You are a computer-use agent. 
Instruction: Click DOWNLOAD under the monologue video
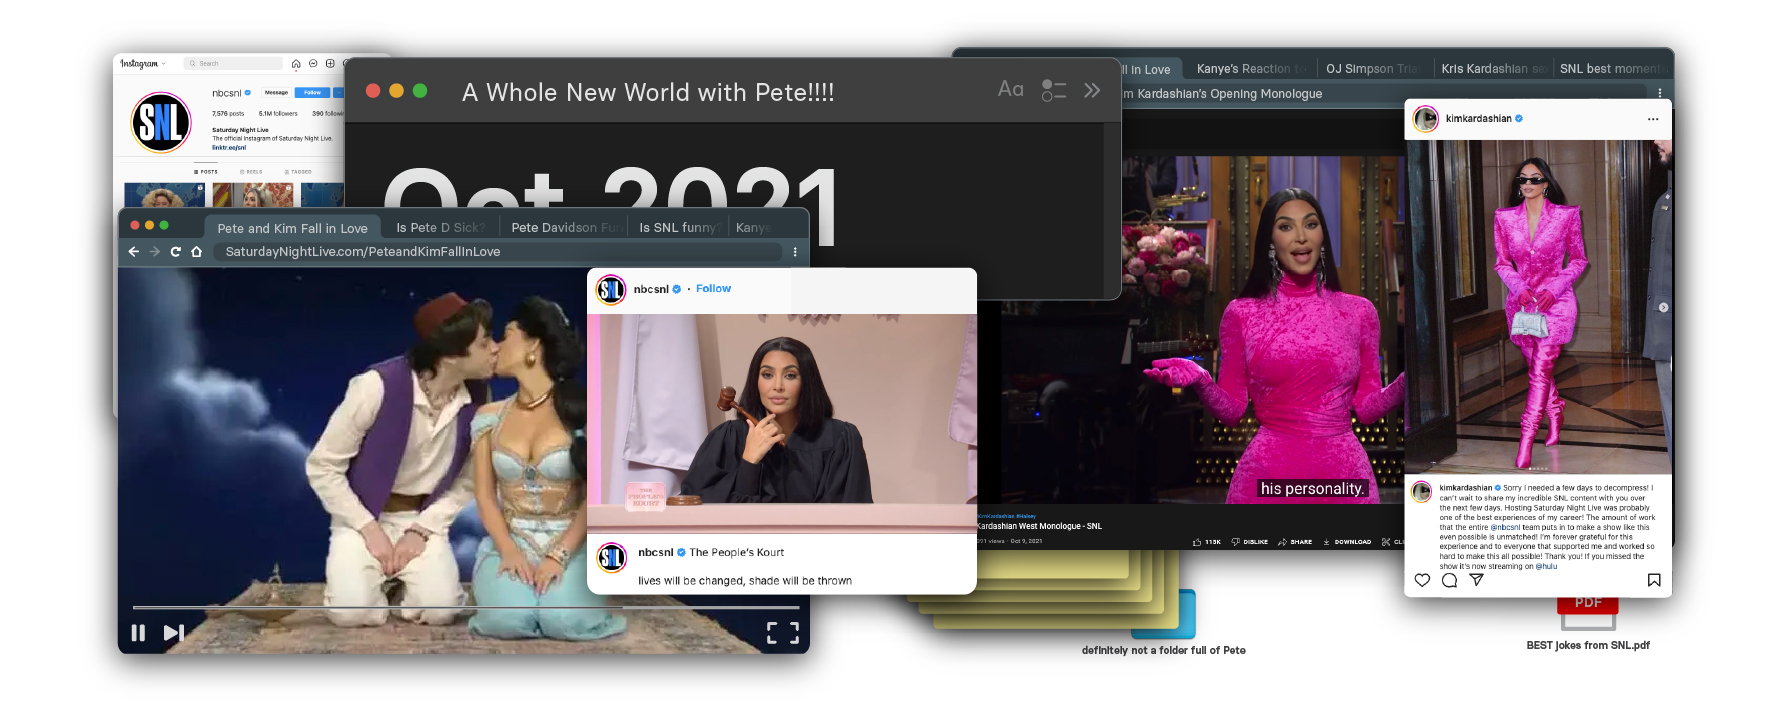point(1347,542)
